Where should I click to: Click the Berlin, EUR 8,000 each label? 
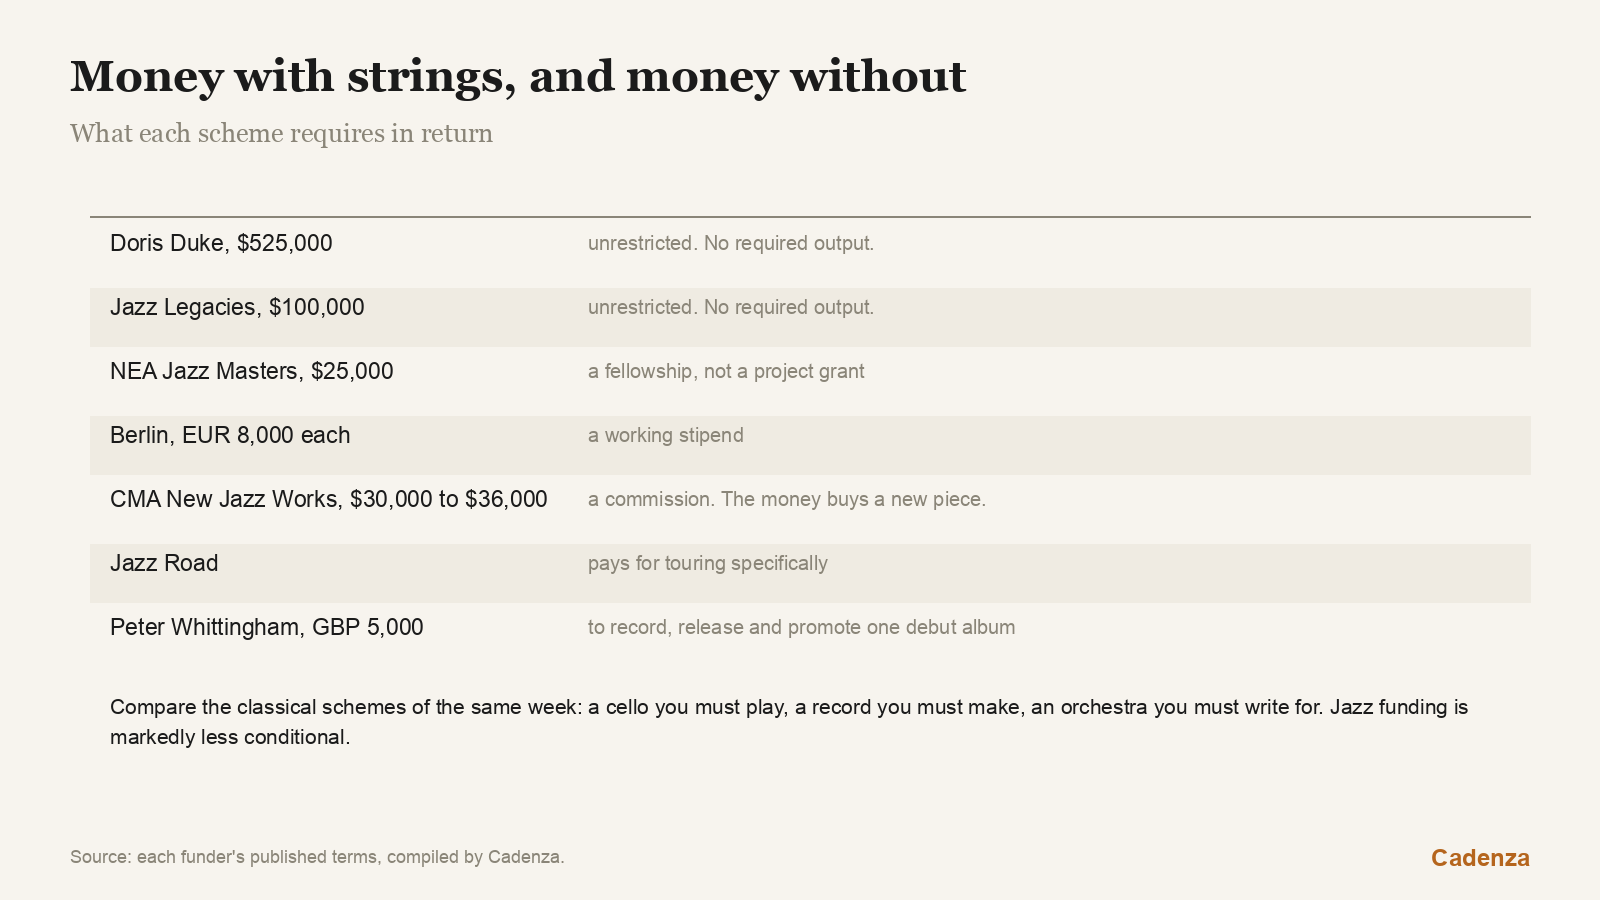click(x=230, y=435)
